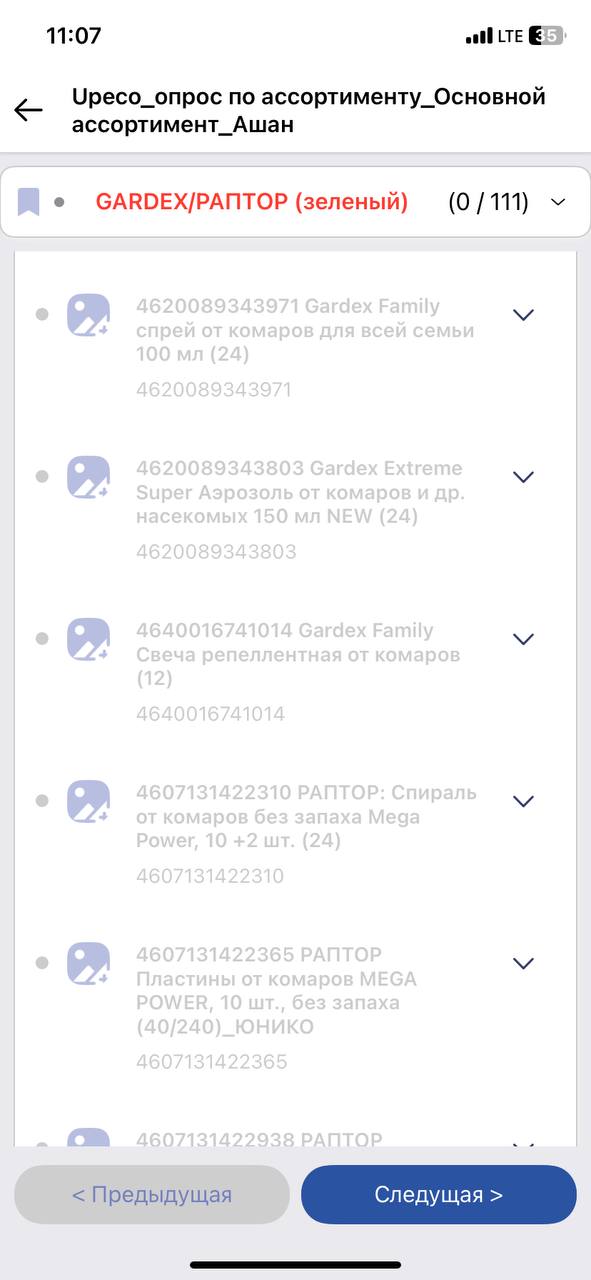This screenshot has width=591, height=1280.
Task: Click the Следущая > button
Action: 439,1194
